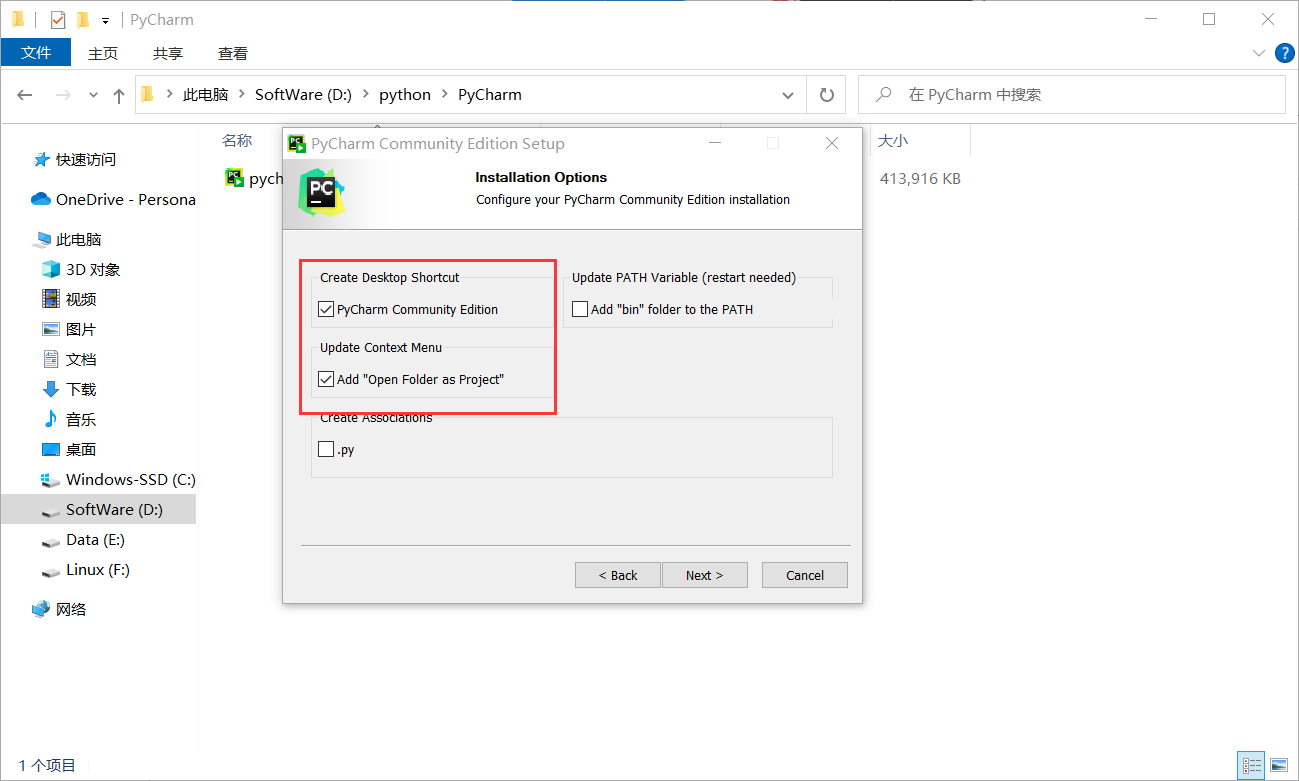Viewport: 1299px width, 781px height.
Task: Collapse the ribbon with the chevron
Action: click(x=1259, y=52)
